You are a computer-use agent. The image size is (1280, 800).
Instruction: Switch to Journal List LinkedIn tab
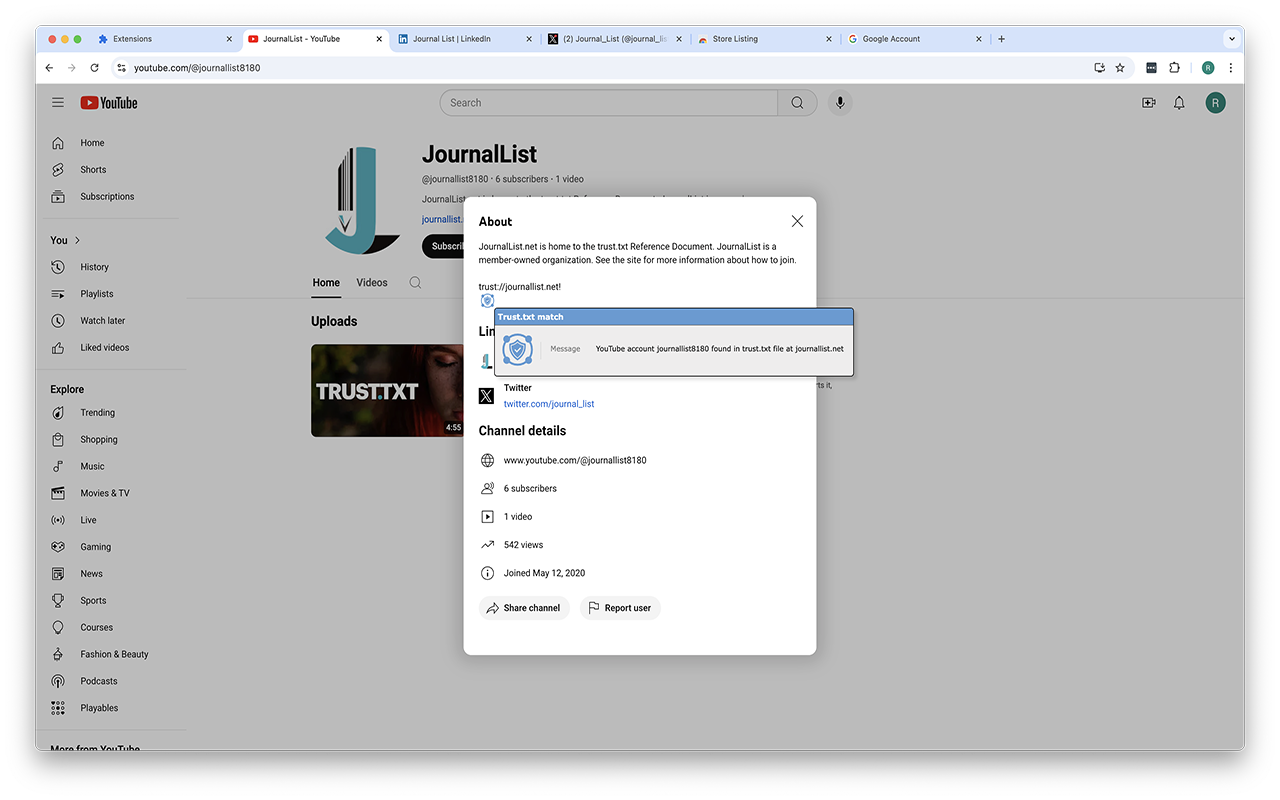pos(465,39)
